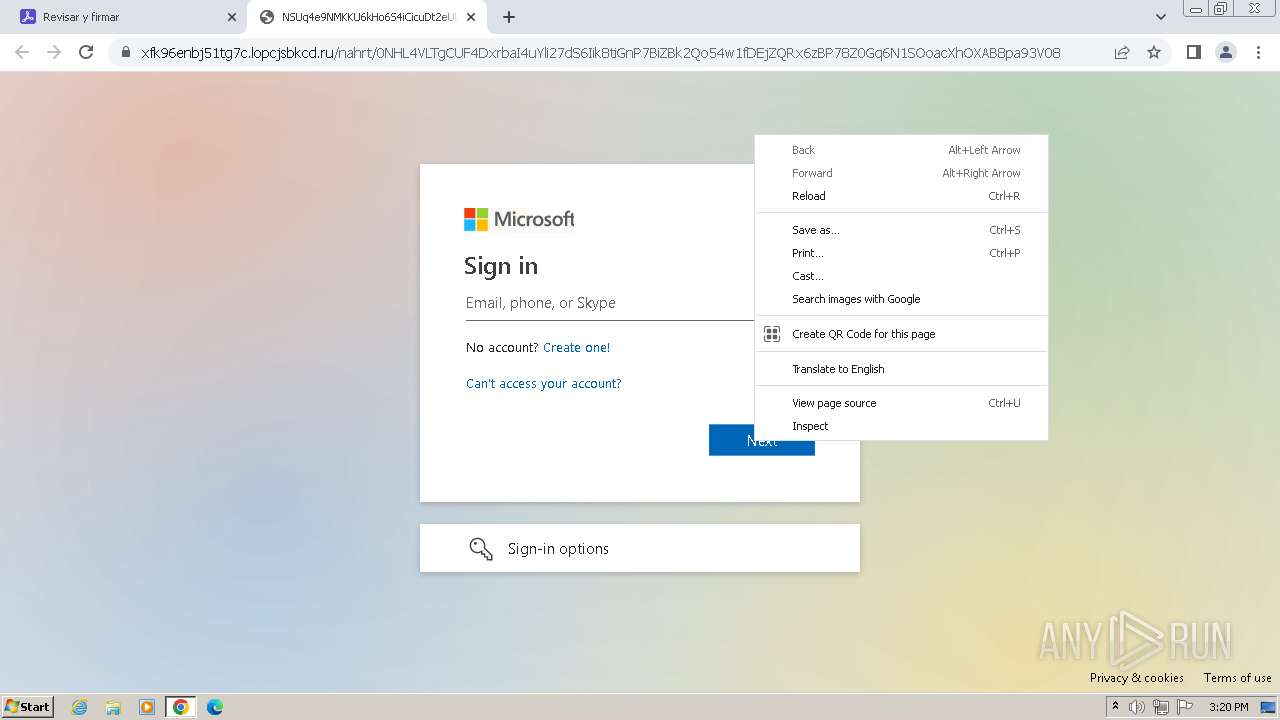Open the side panel icon
This screenshot has width=1280, height=720.
pyautogui.click(x=1193, y=52)
